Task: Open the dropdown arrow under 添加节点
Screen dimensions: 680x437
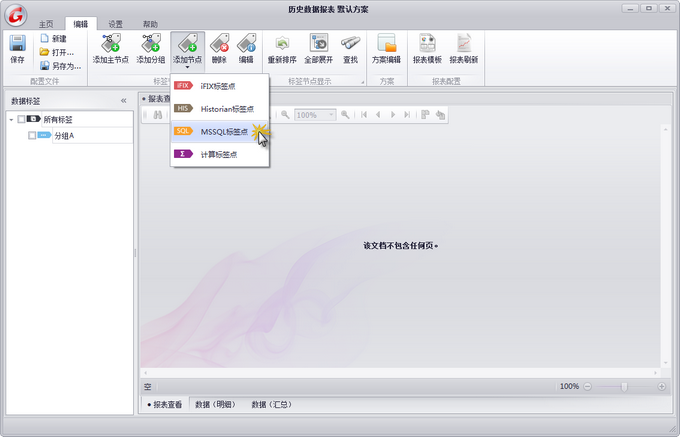Action: point(187,67)
